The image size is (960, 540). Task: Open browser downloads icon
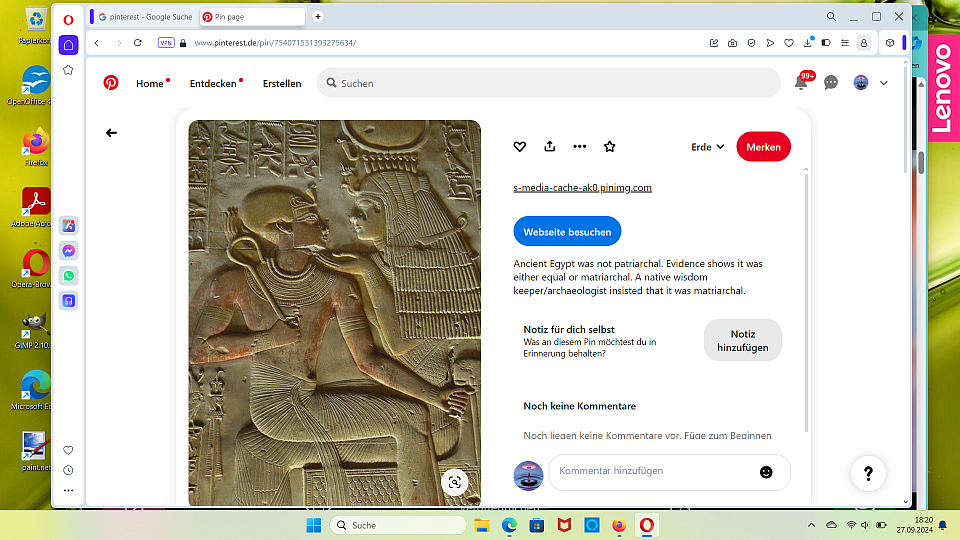[x=808, y=42]
